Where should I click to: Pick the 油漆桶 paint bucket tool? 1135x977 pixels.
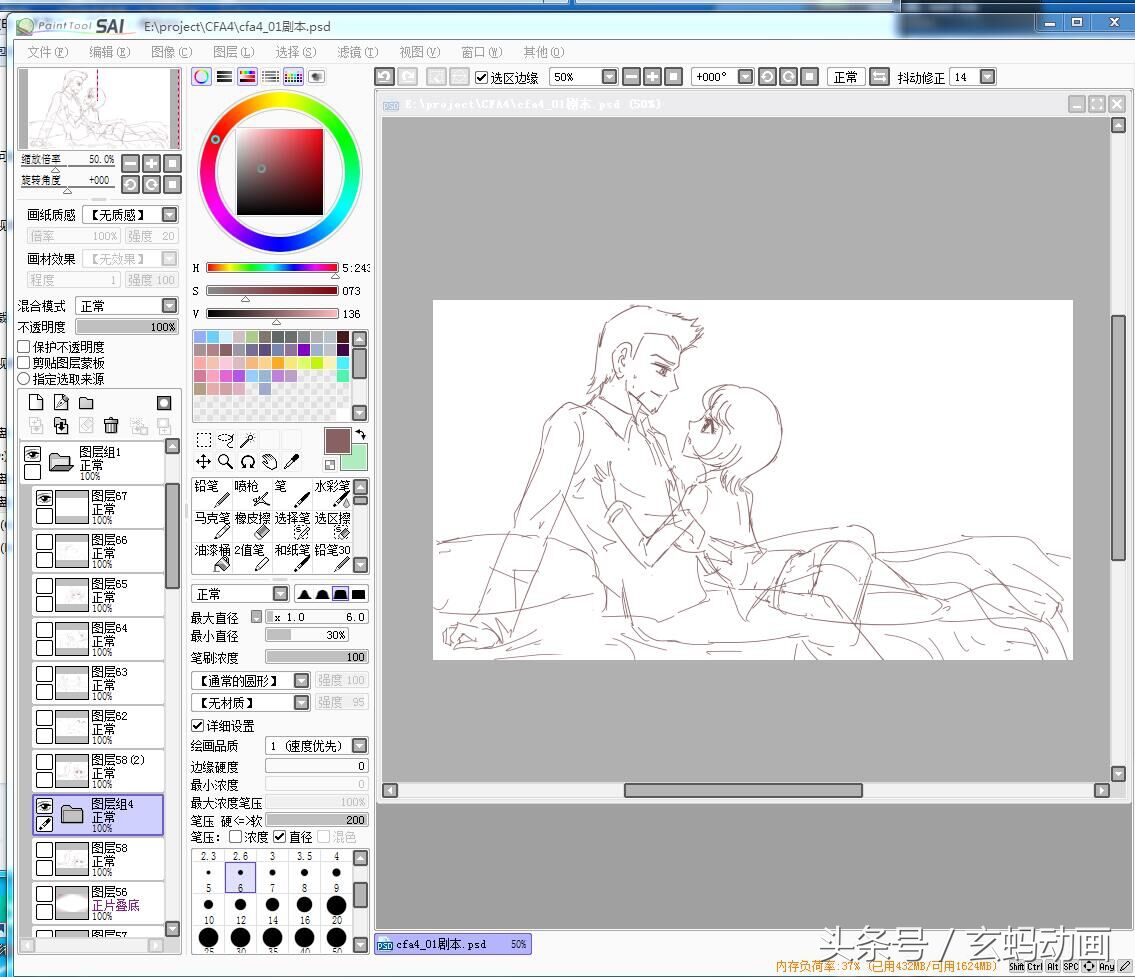[211, 557]
